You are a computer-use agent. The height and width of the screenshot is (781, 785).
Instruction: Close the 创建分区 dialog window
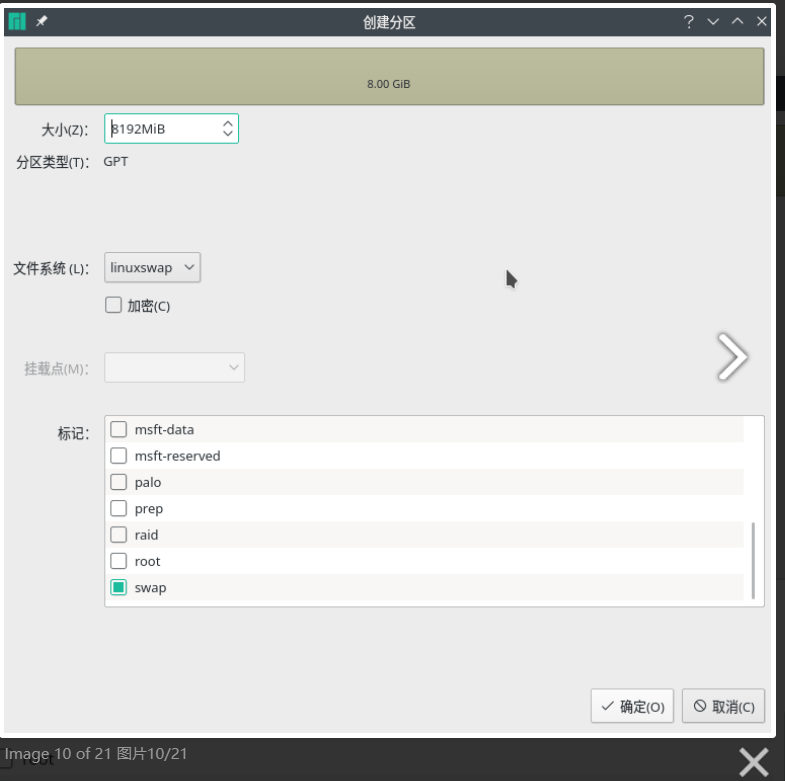click(763, 22)
